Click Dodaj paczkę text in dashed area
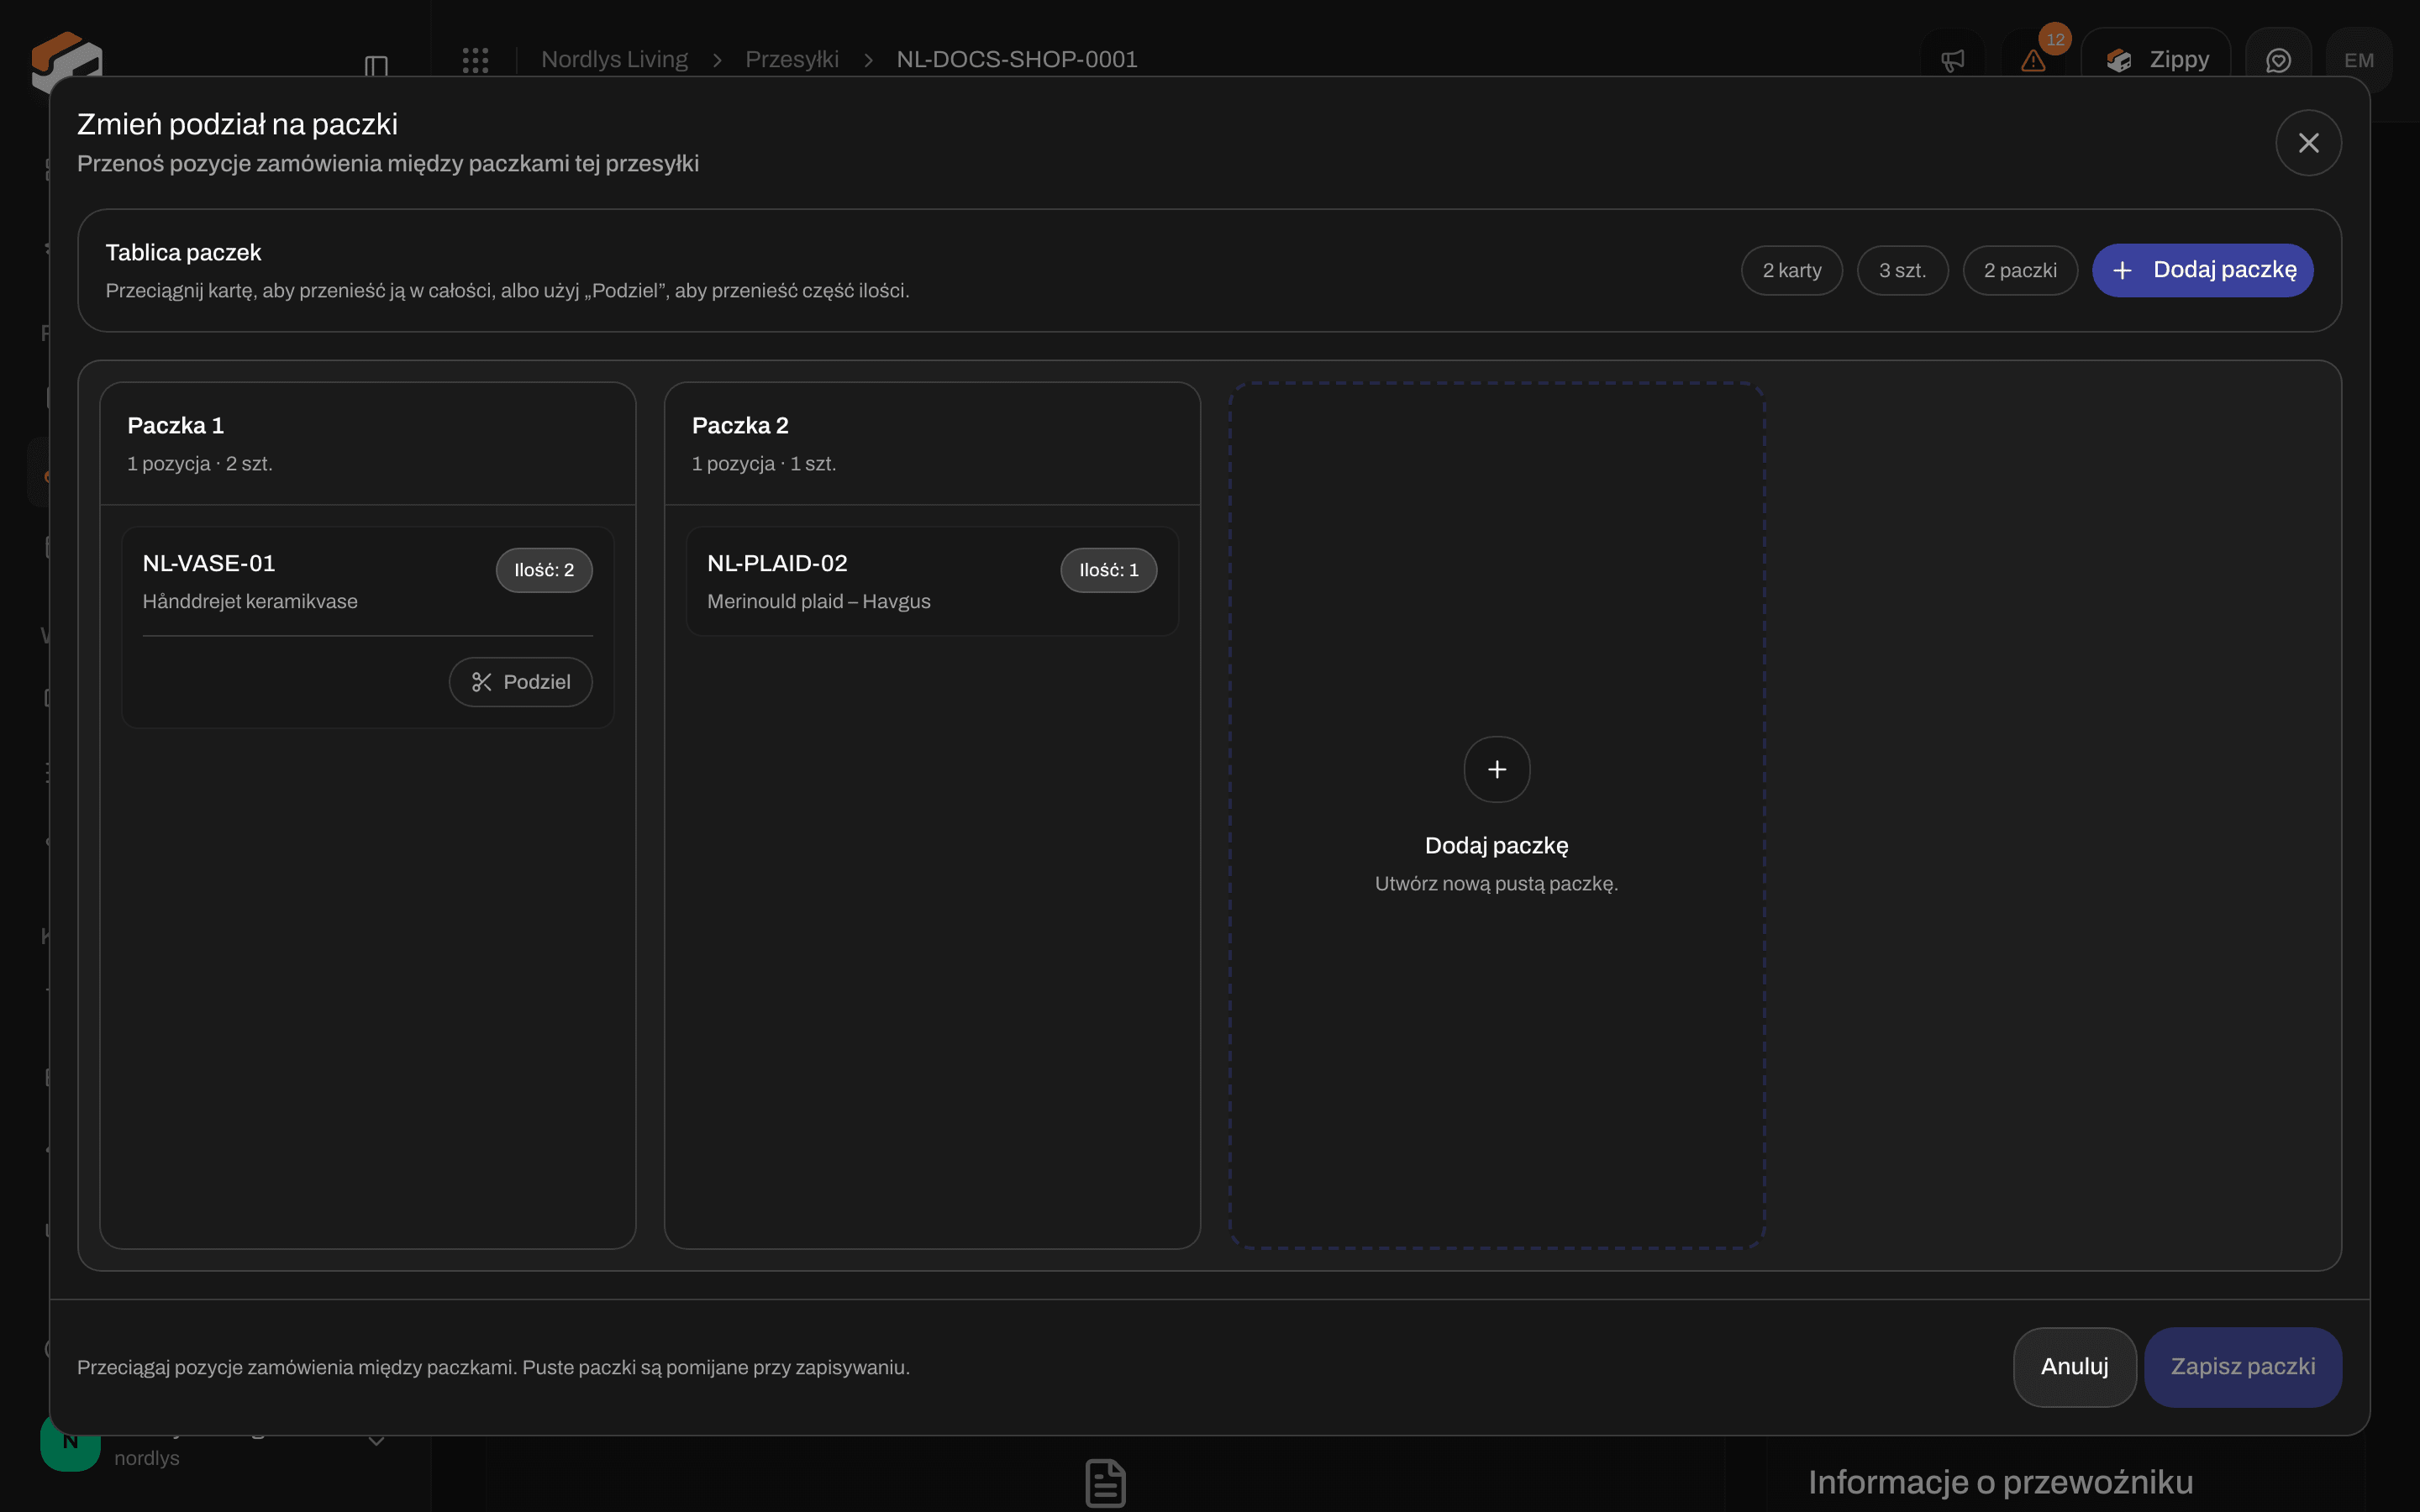 [1496, 846]
